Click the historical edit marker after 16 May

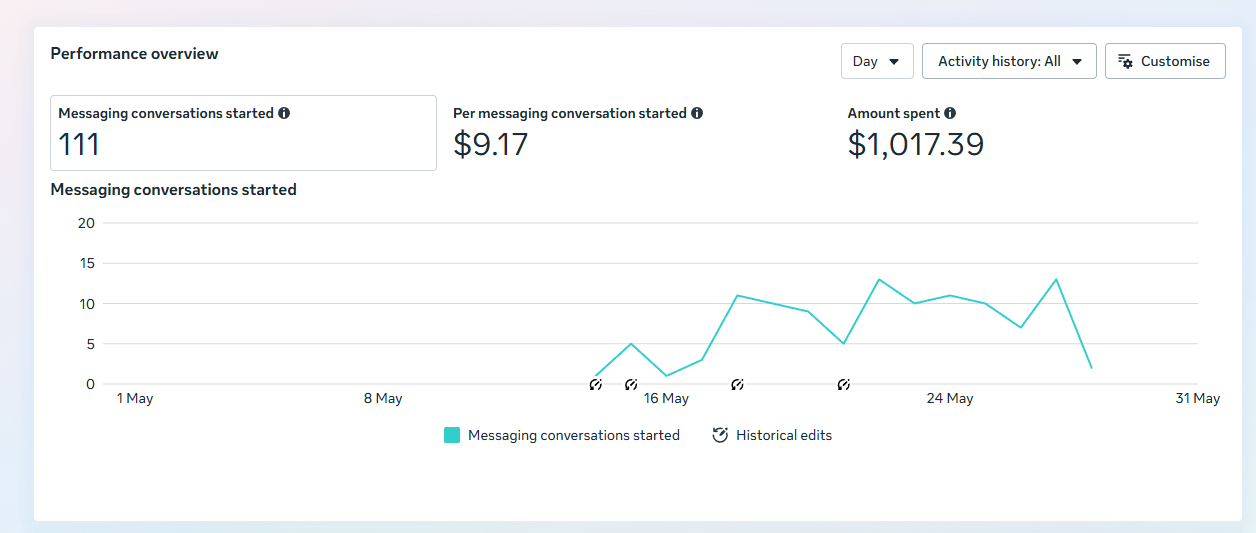pos(737,384)
